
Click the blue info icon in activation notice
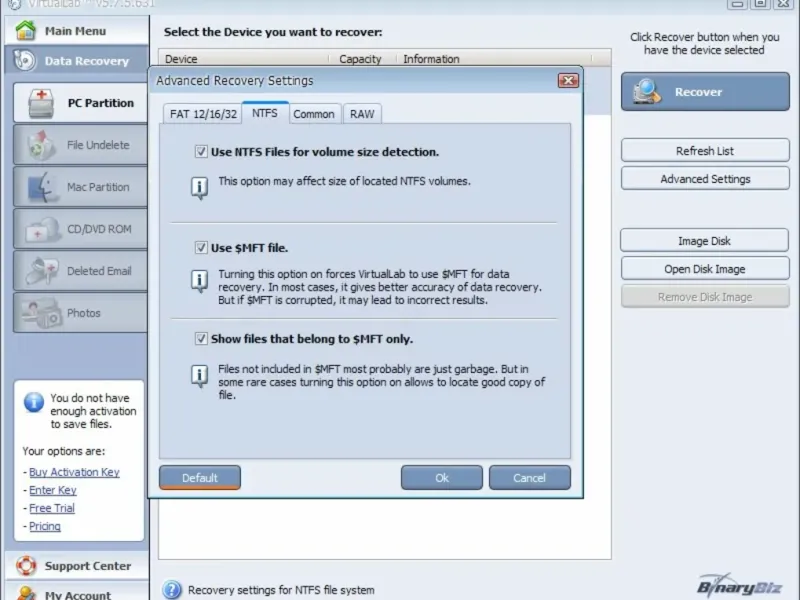(34, 402)
